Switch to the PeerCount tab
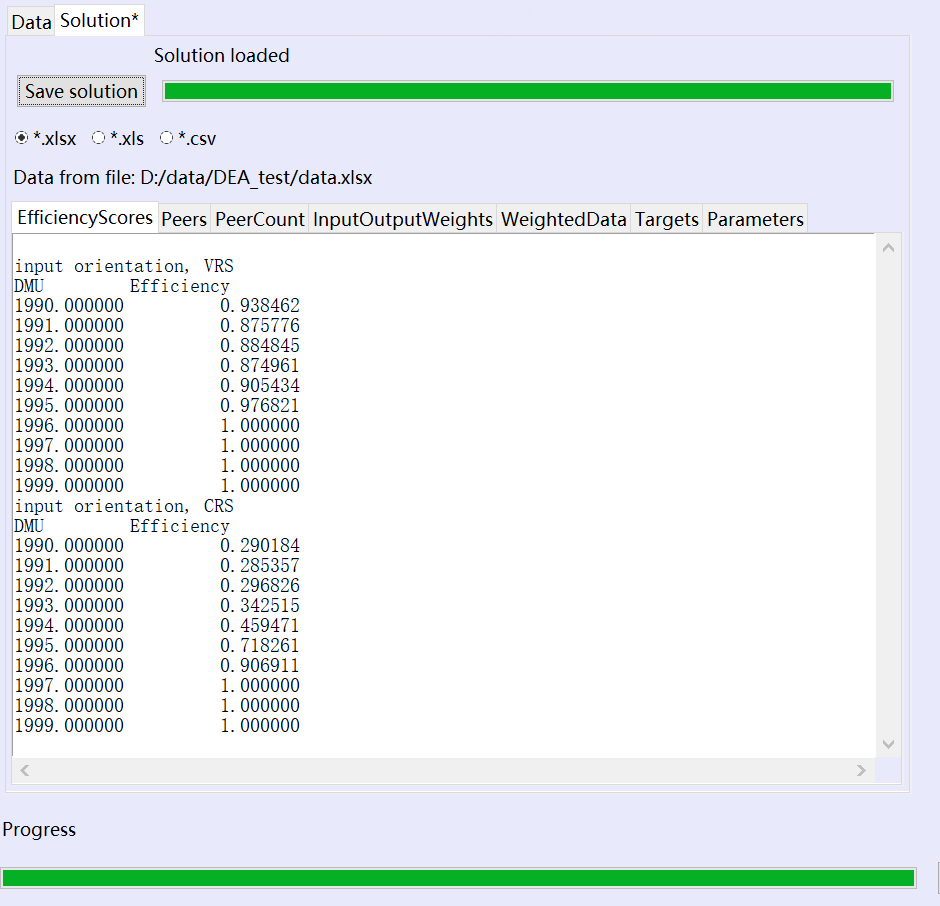Screen dimensions: 940x906 (x=260, y=219)
